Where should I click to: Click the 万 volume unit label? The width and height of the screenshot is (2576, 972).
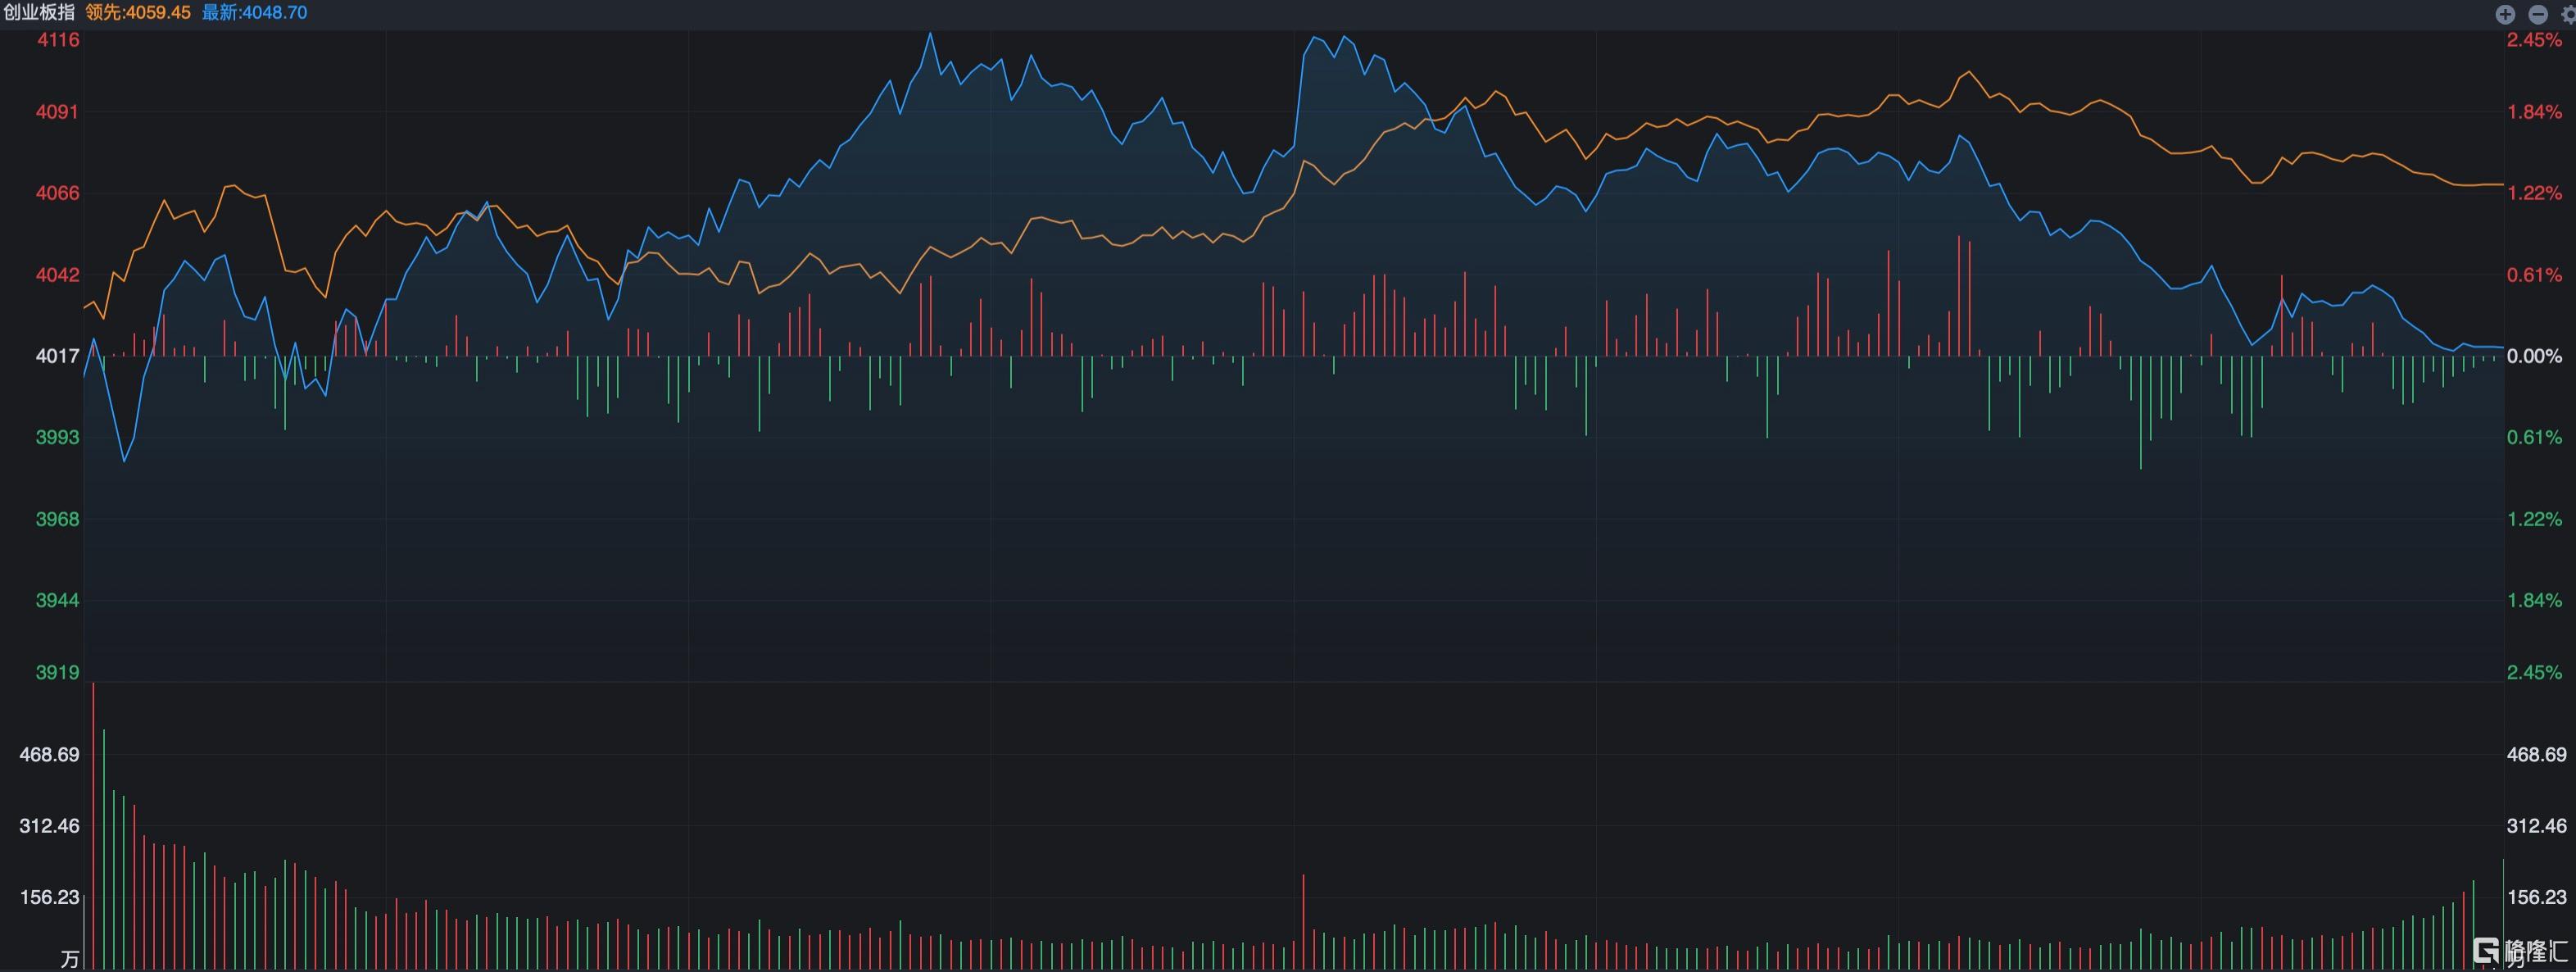pyautogui.click(x=70, y=960)
